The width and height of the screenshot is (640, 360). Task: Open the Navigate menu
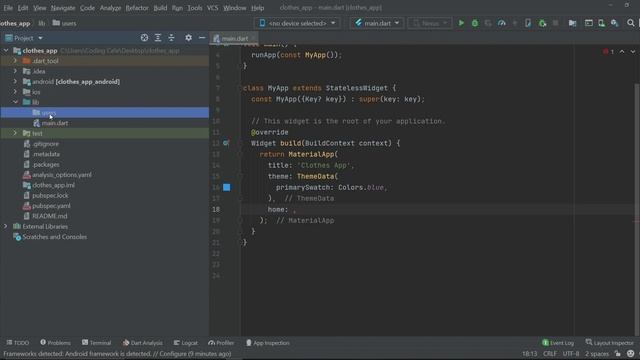(63, 8)
